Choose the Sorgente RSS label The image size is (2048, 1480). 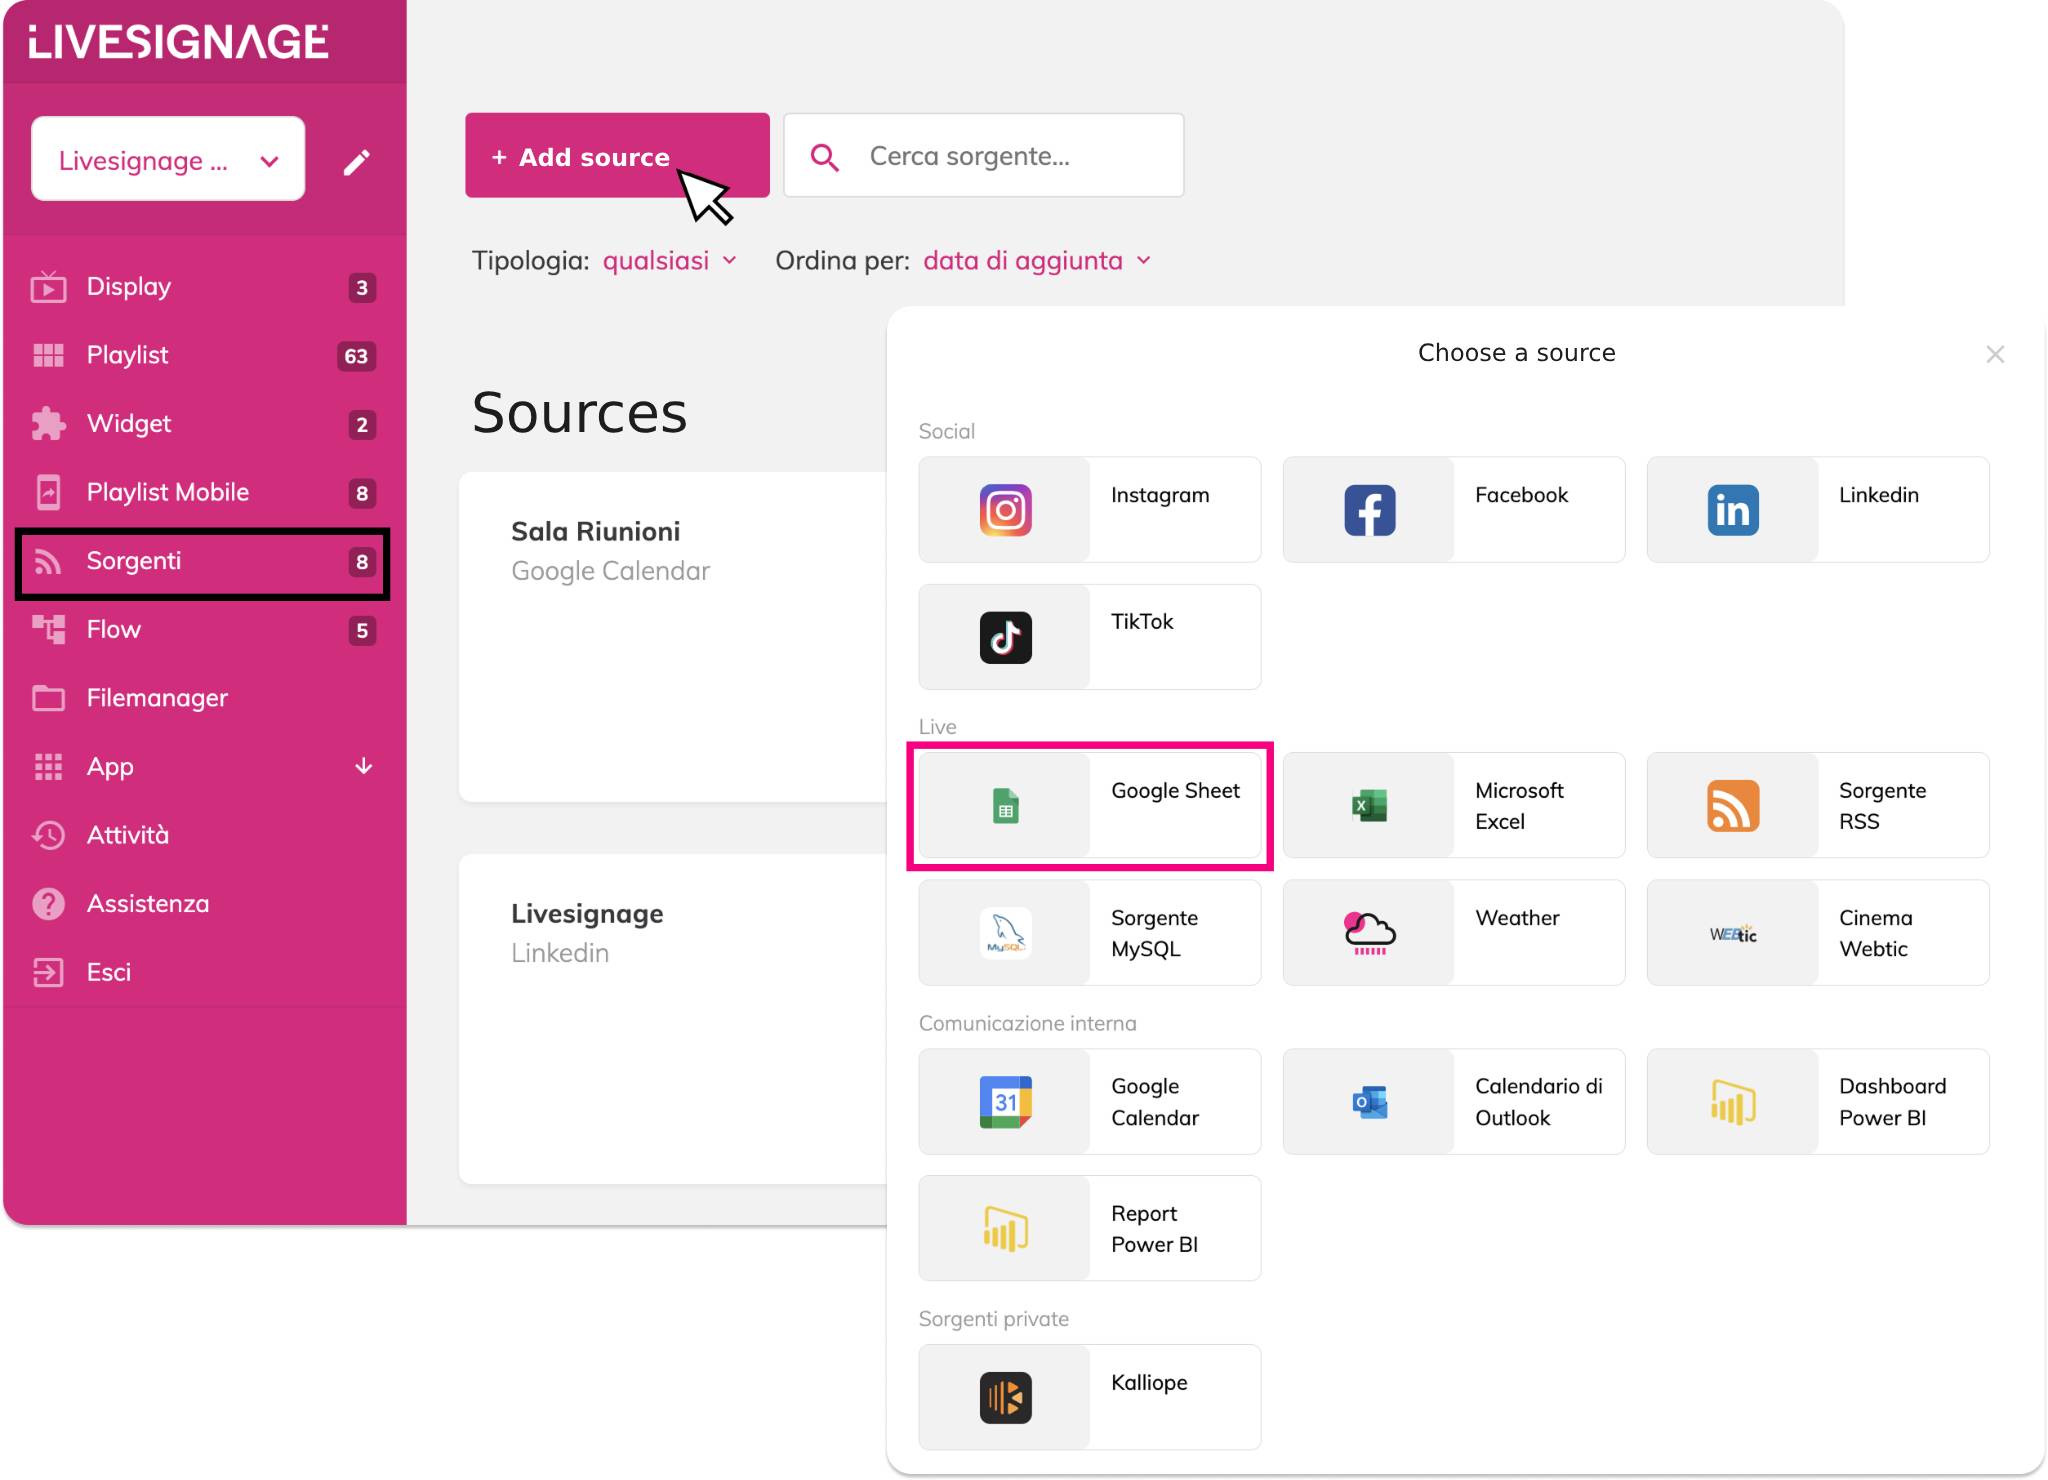(1882, 806)
